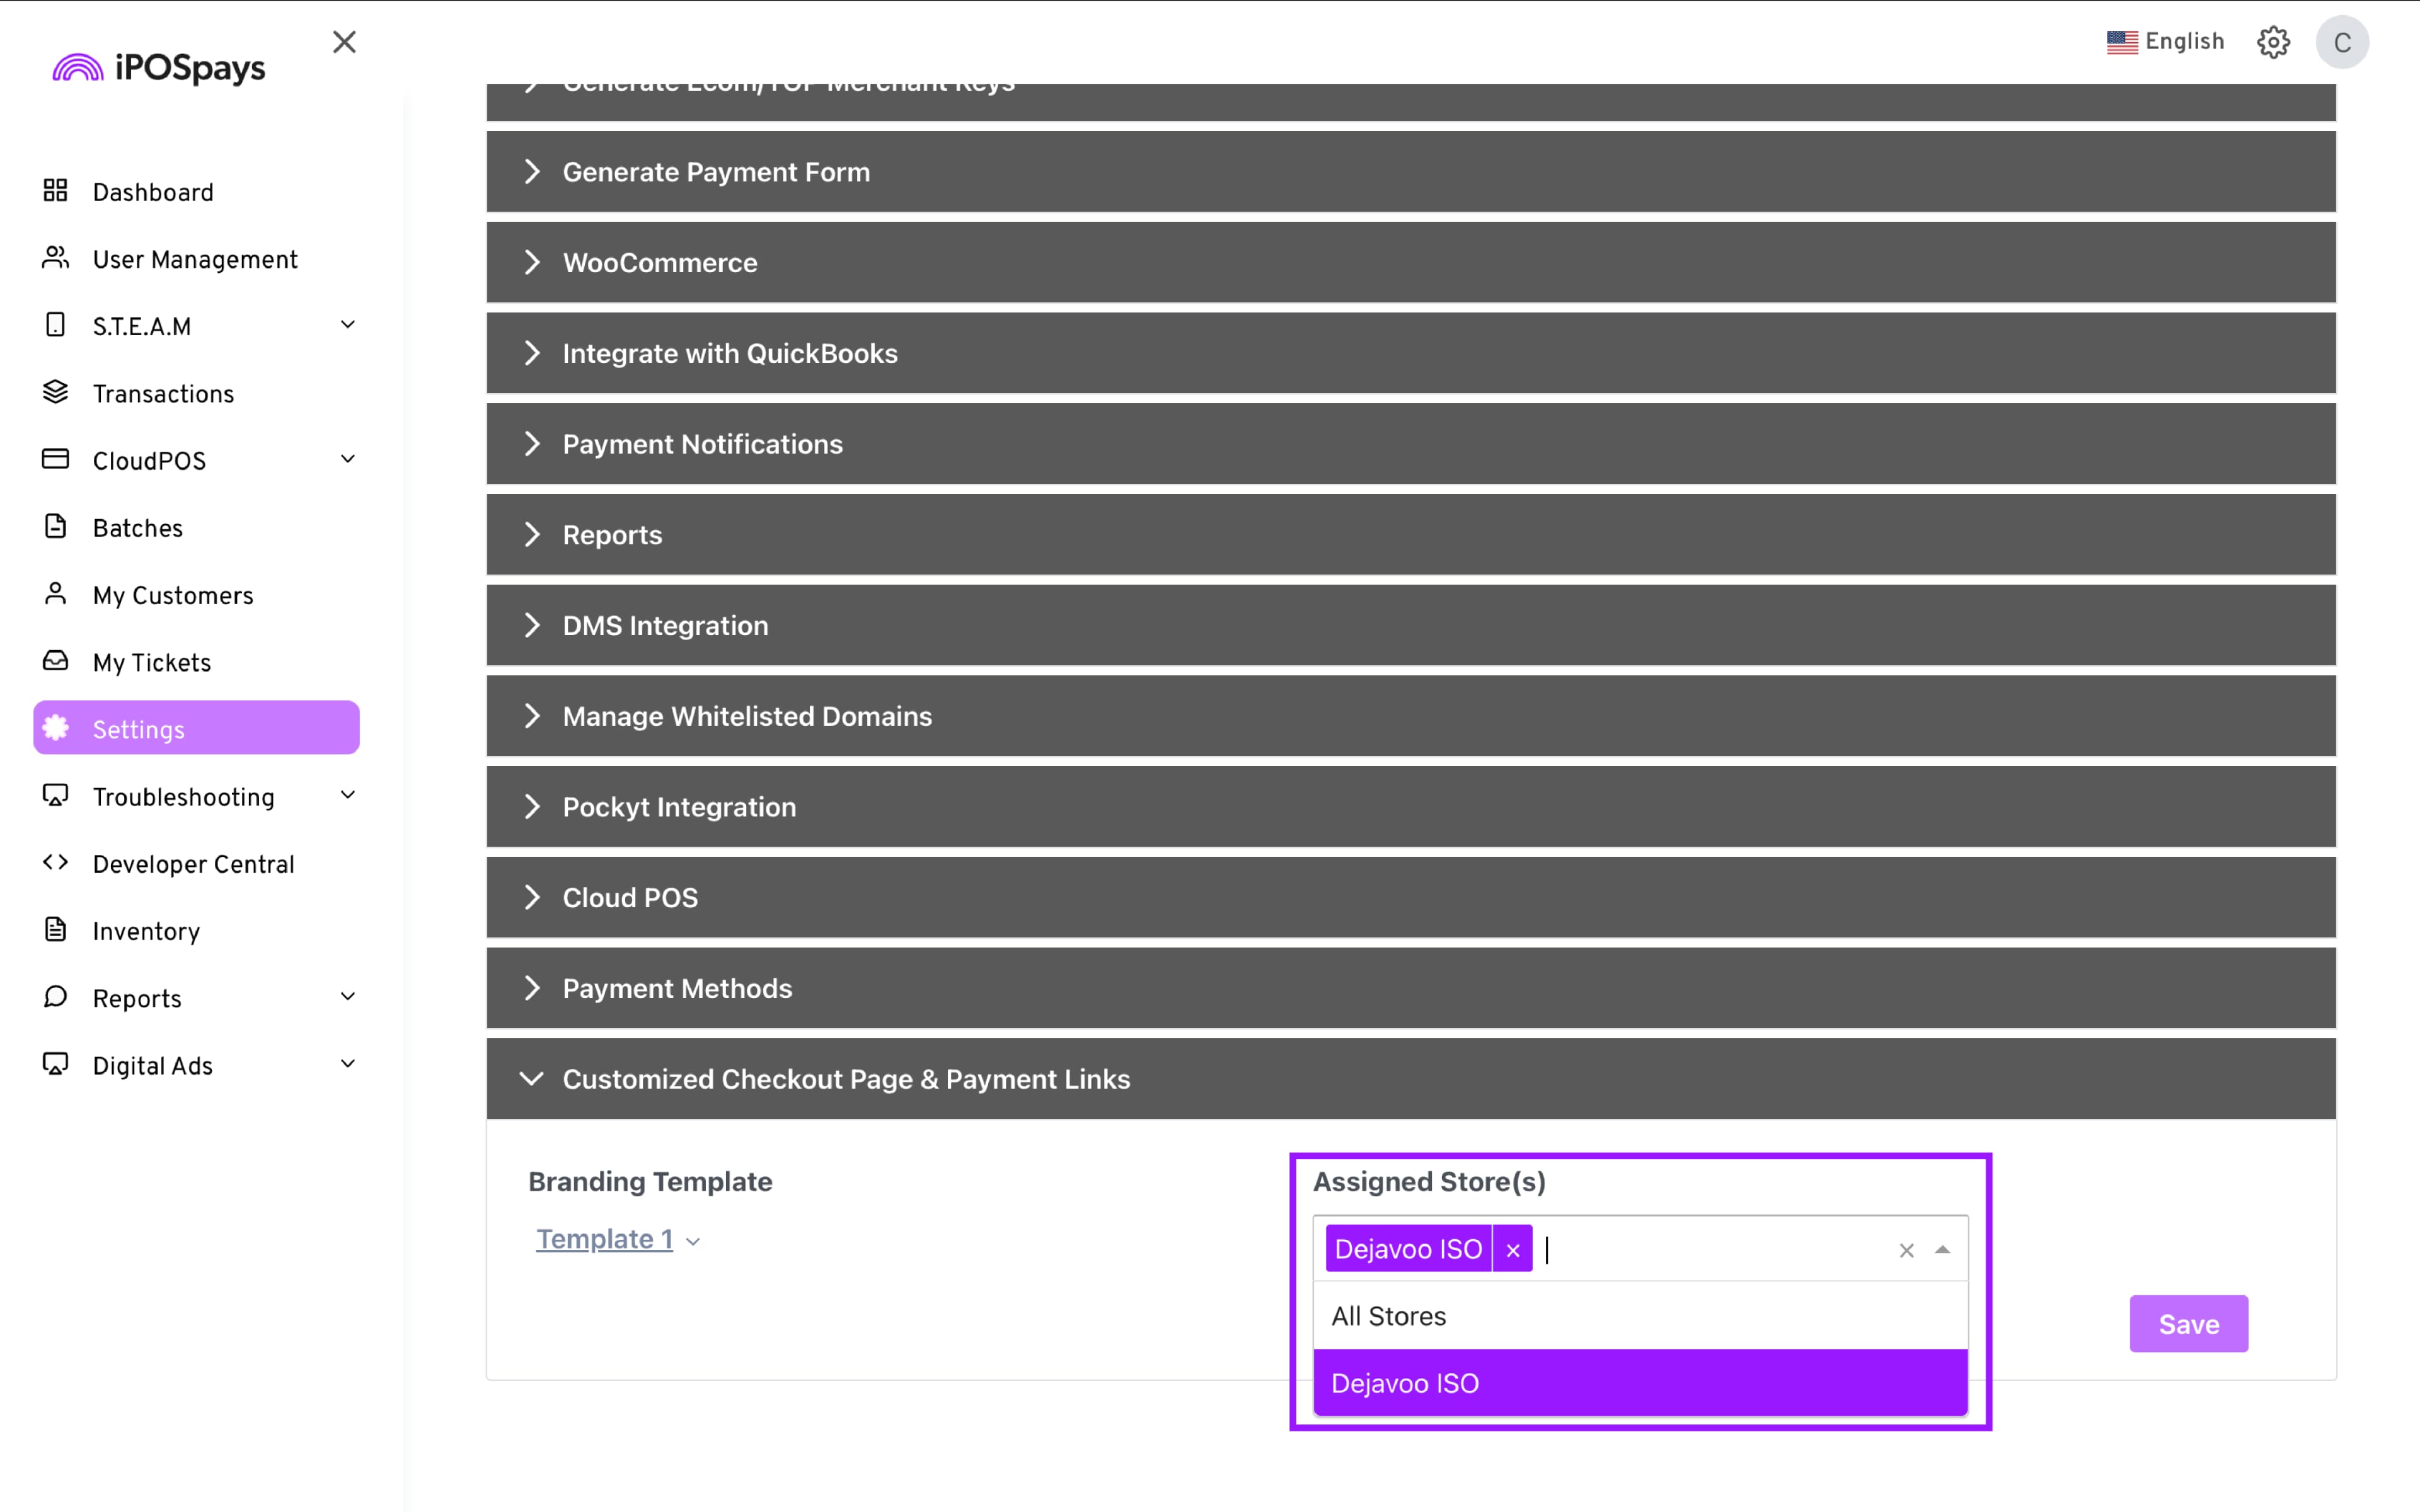This screenshot has width=2420, height=1512.
Task: Expand the CloudPOS sidebar submenu
Action: (x=348, y=460)
